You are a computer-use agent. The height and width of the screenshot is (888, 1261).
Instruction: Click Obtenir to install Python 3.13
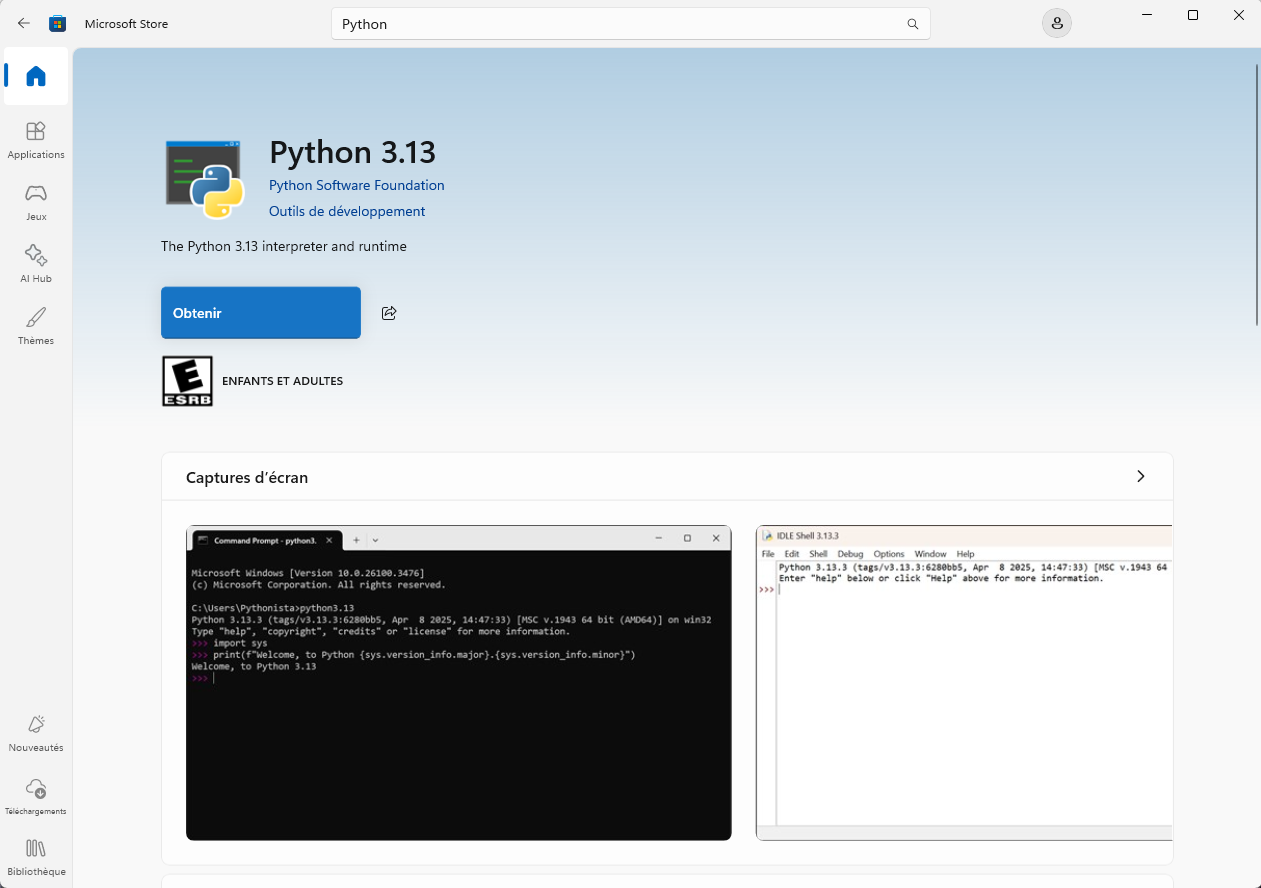(x=261, y=313)
